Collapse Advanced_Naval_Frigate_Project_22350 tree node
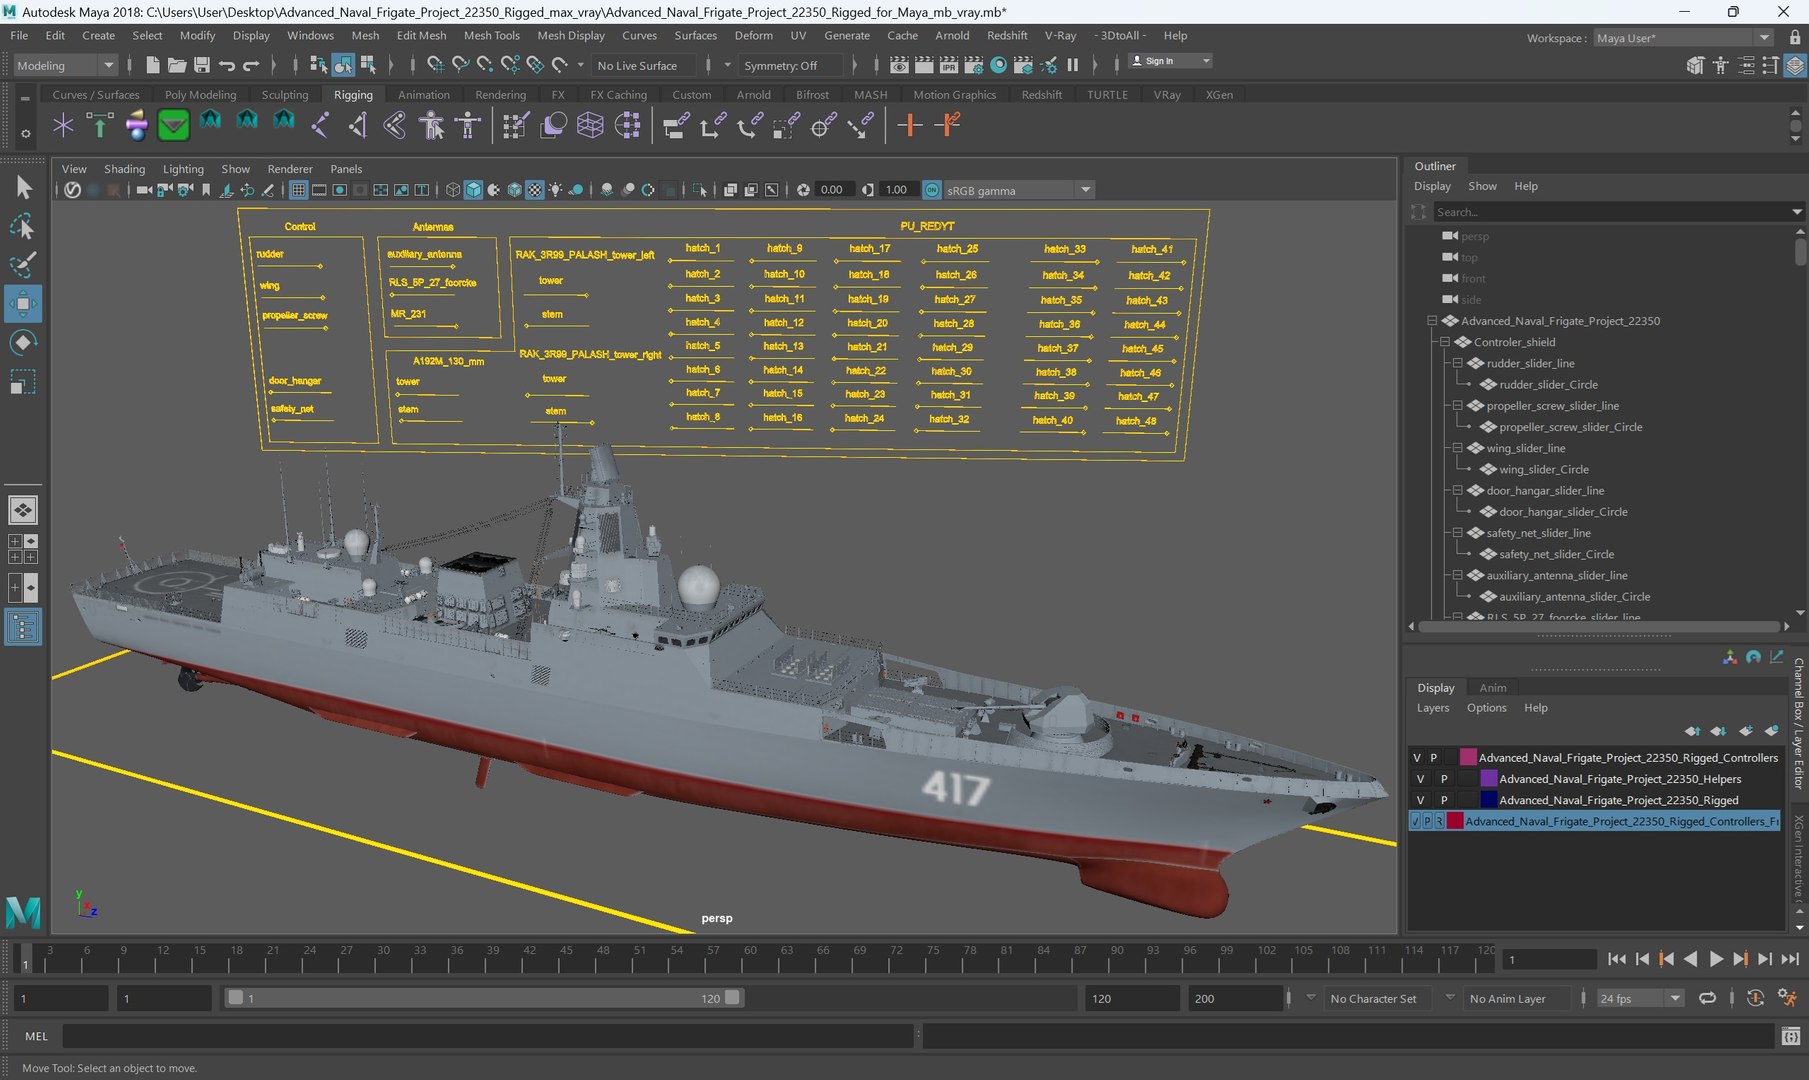The width and height of the screenshot is (1809, 1080). tap(1432, 321)
